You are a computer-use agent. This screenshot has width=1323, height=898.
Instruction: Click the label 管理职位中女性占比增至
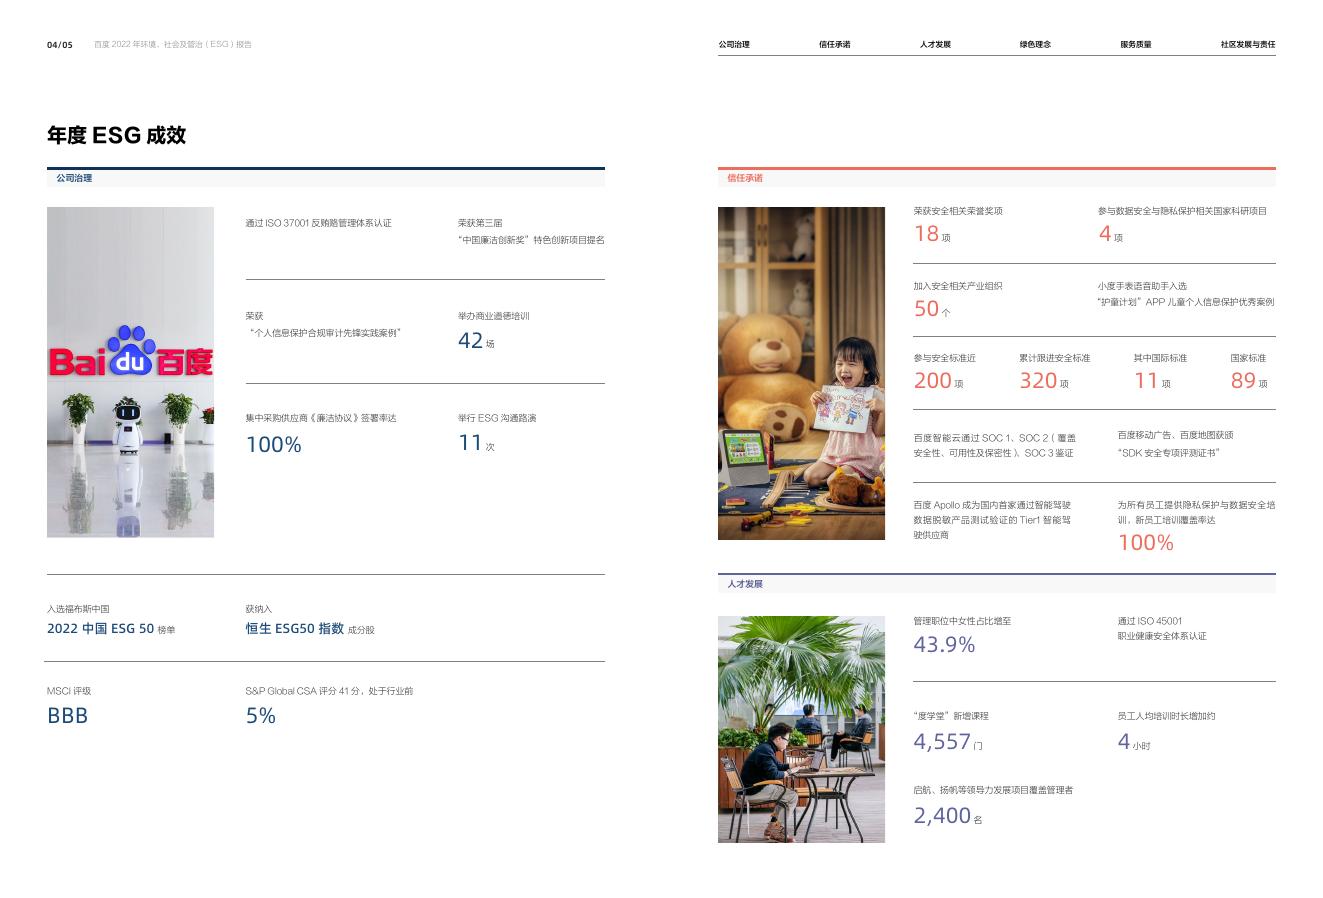963,621
